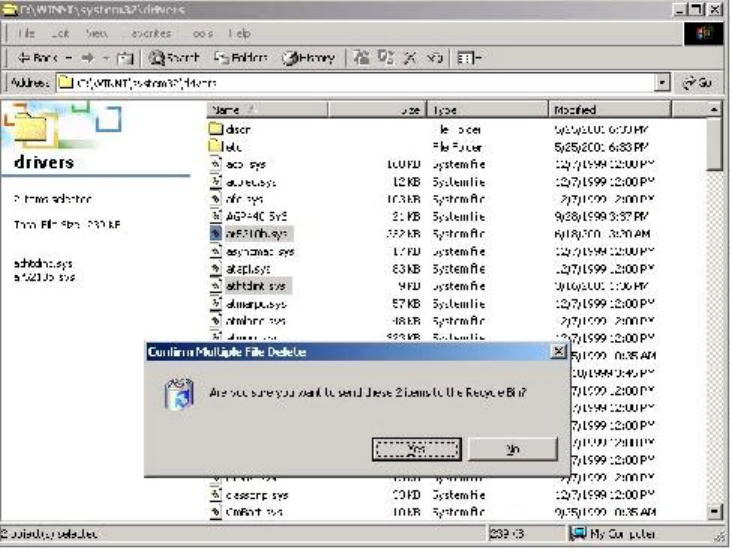Click the "File Folder" type of etc row
The image size is (731, 549).
click(456, 147)
